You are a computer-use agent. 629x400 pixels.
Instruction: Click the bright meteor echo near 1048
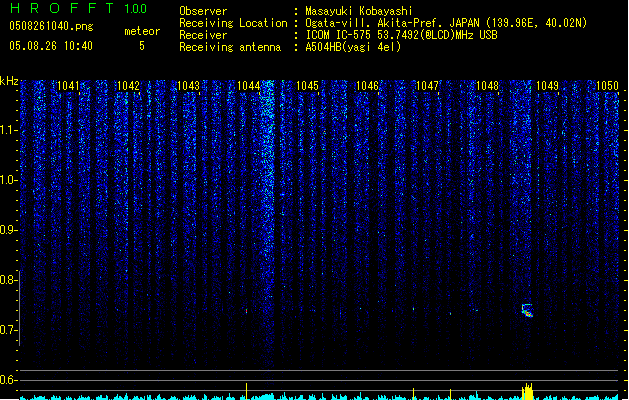528,311
